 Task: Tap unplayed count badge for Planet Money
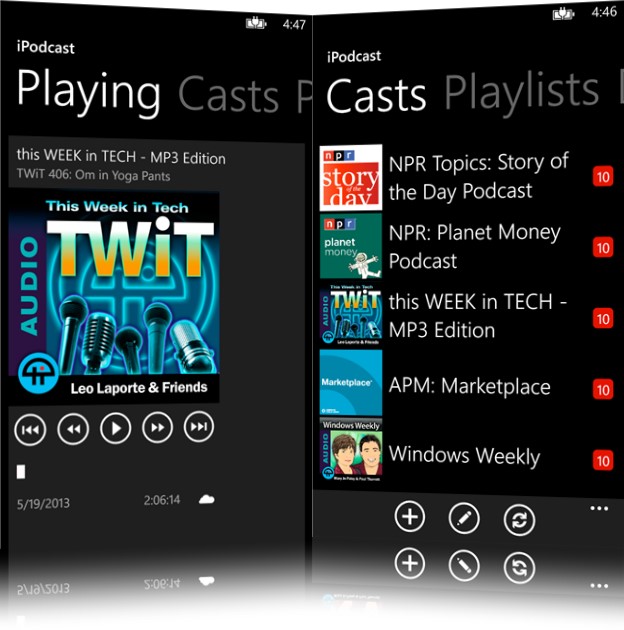pyautogui.click(x=603, y=247)
